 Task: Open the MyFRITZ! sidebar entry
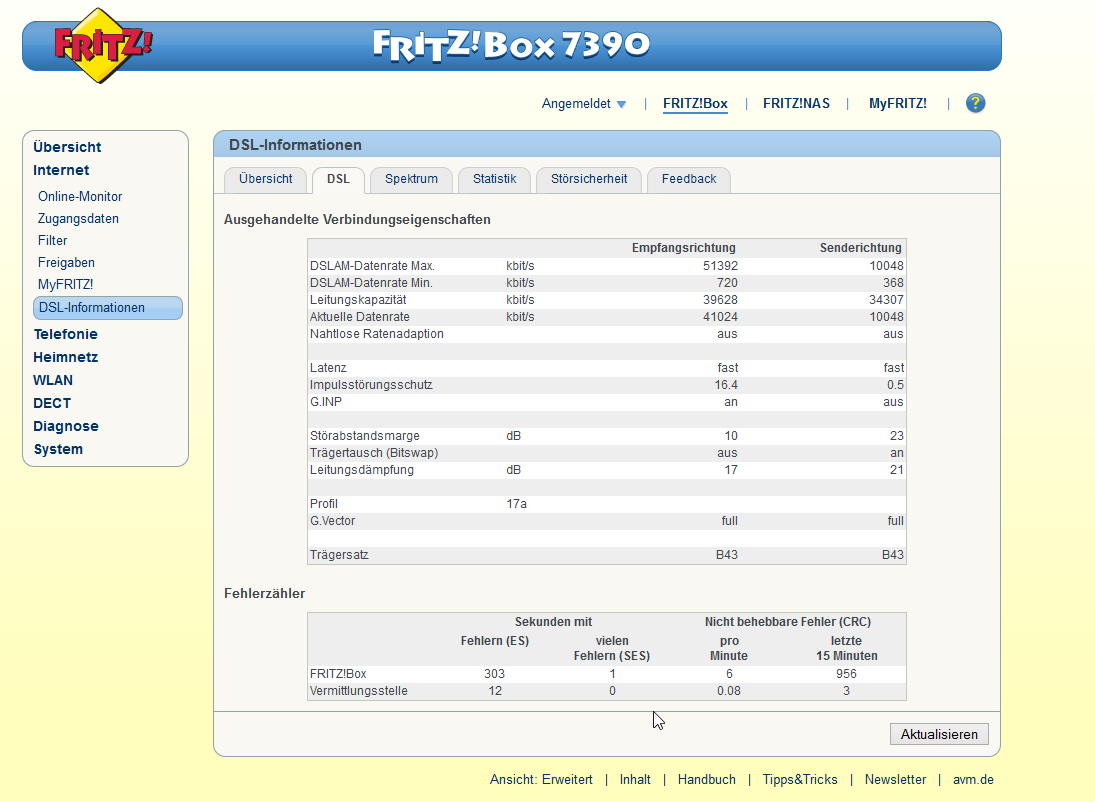[x=66, y=284]
